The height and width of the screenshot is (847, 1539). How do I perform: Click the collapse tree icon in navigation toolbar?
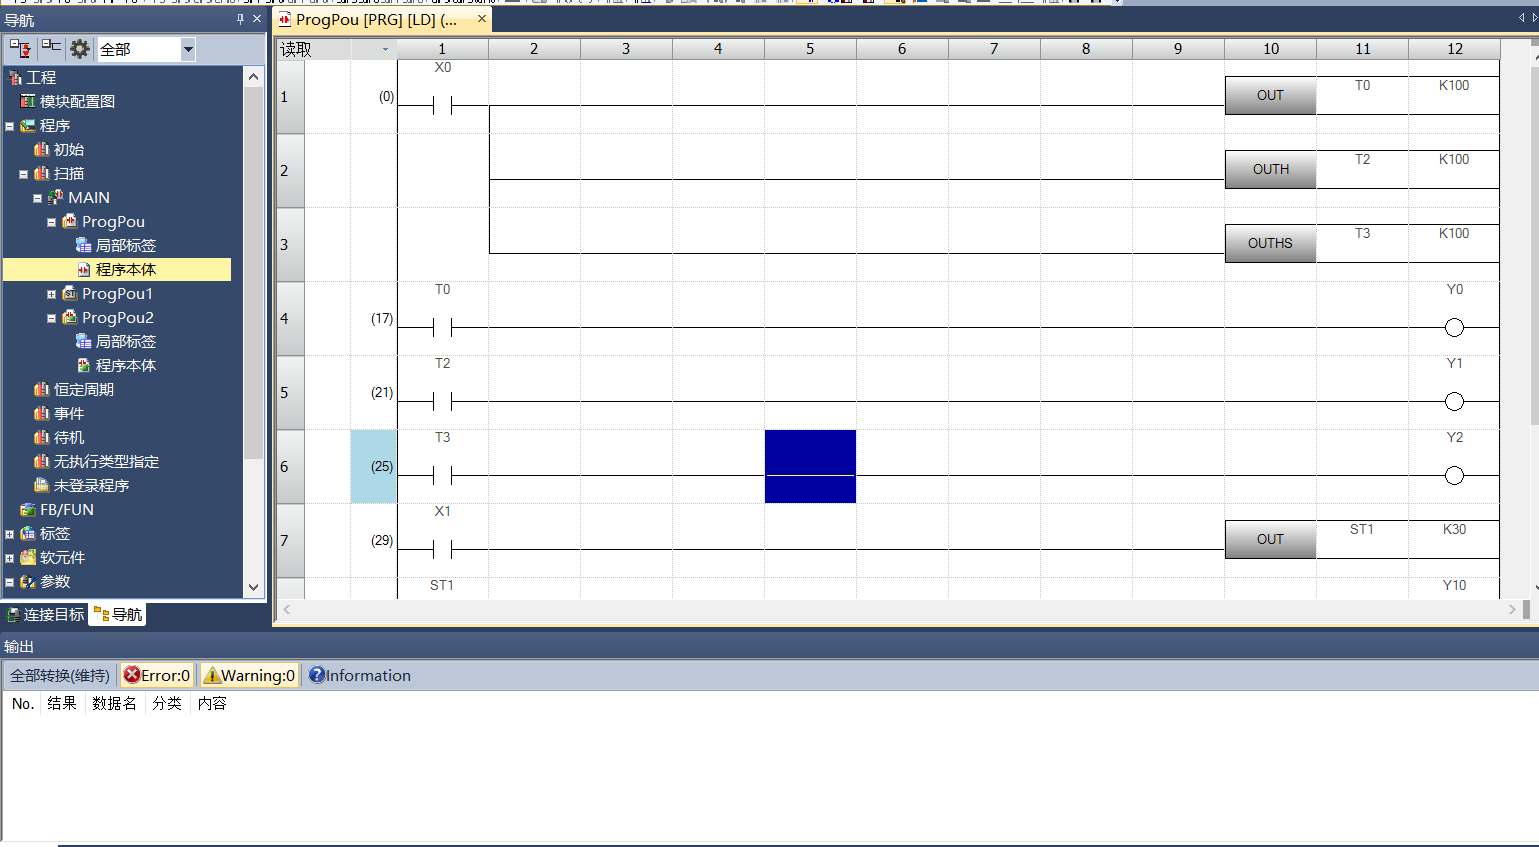(x=51, y=48)
